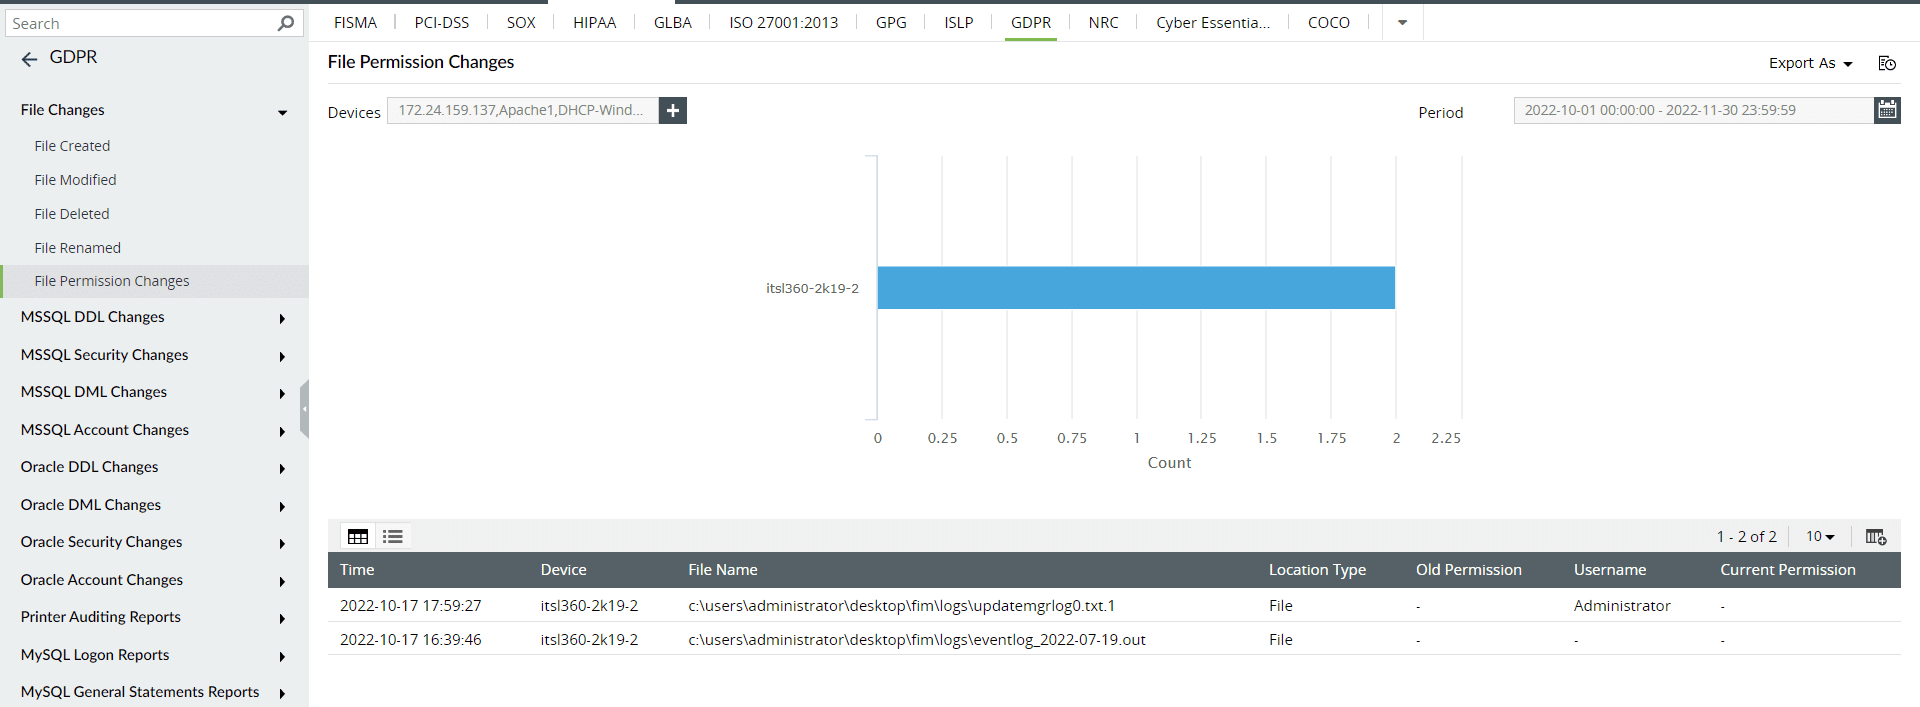The width and height of the screenshot is (1920, 707).
Task: Sort by the File Name column header
Action: pos(722,570)
